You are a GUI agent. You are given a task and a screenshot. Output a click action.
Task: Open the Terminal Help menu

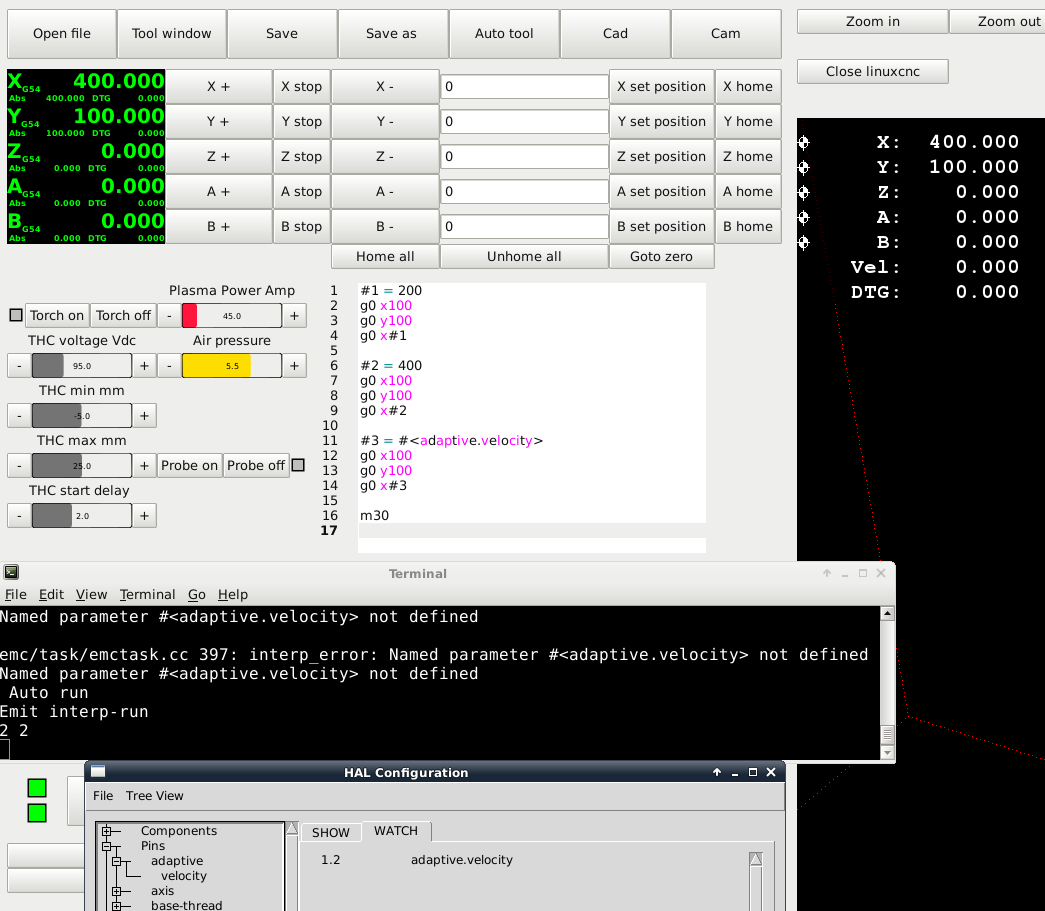point(233,594)
